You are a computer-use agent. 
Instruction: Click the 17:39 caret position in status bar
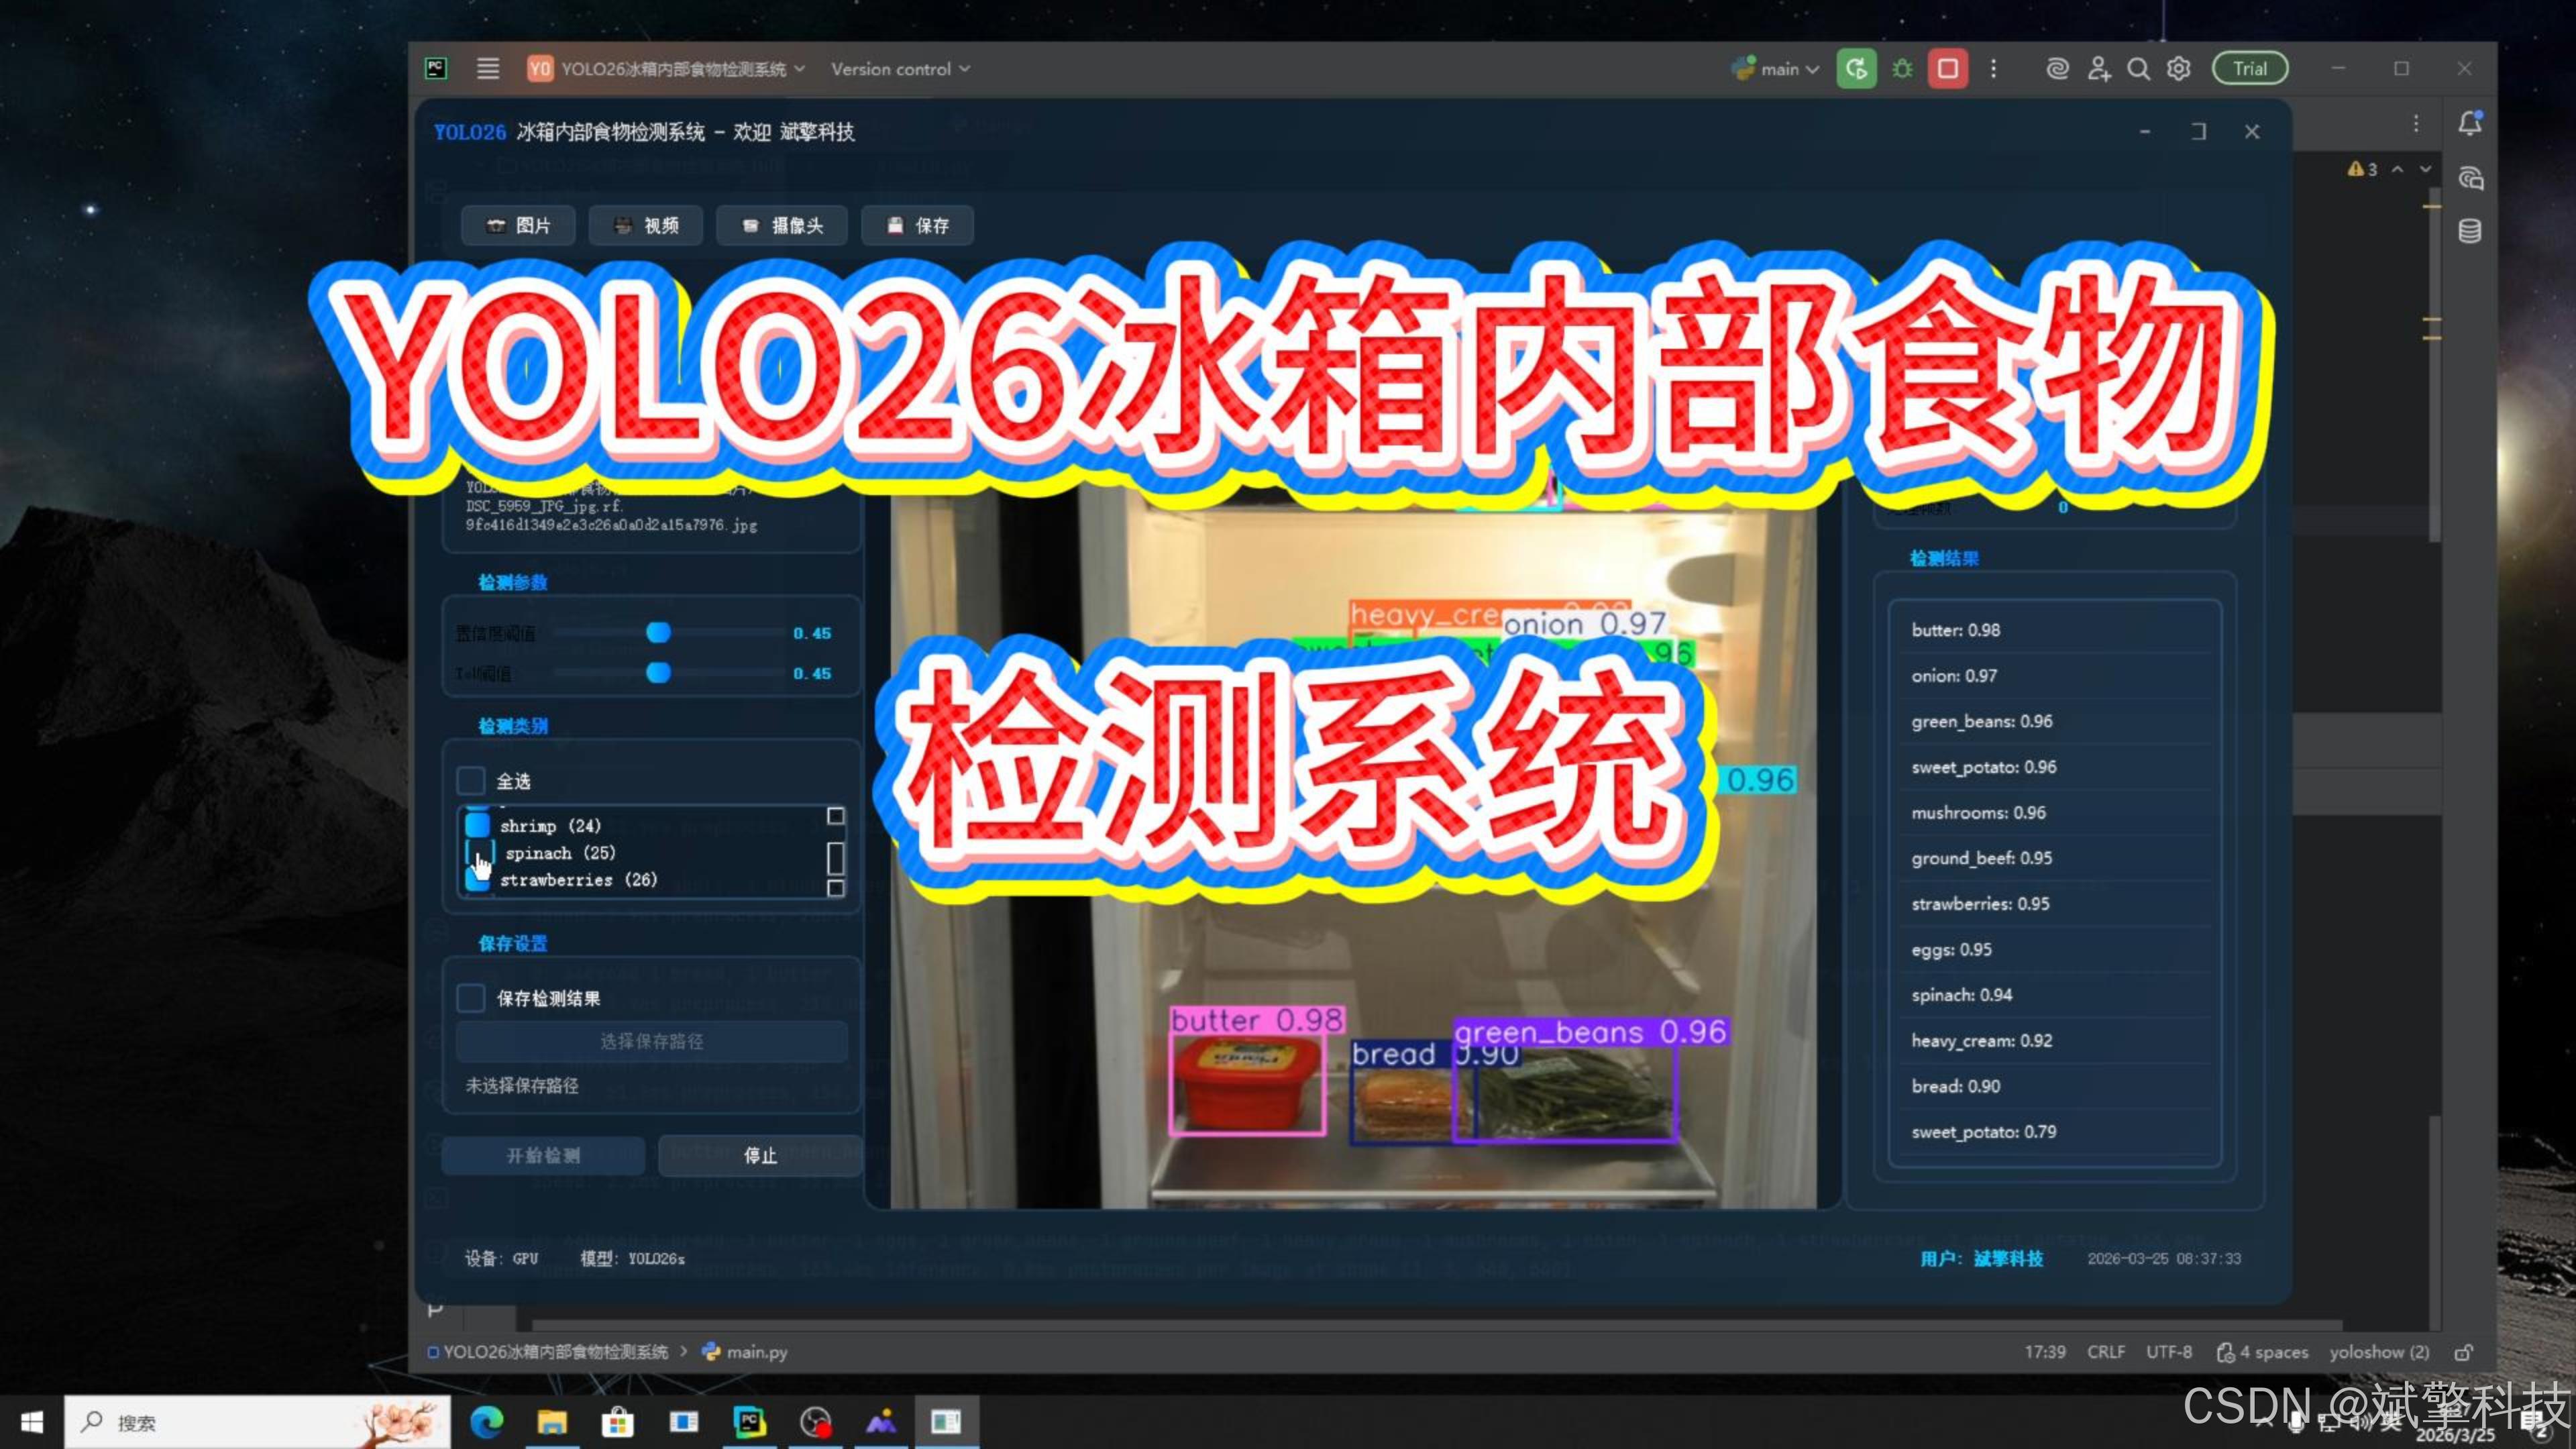(2045, 1352)
